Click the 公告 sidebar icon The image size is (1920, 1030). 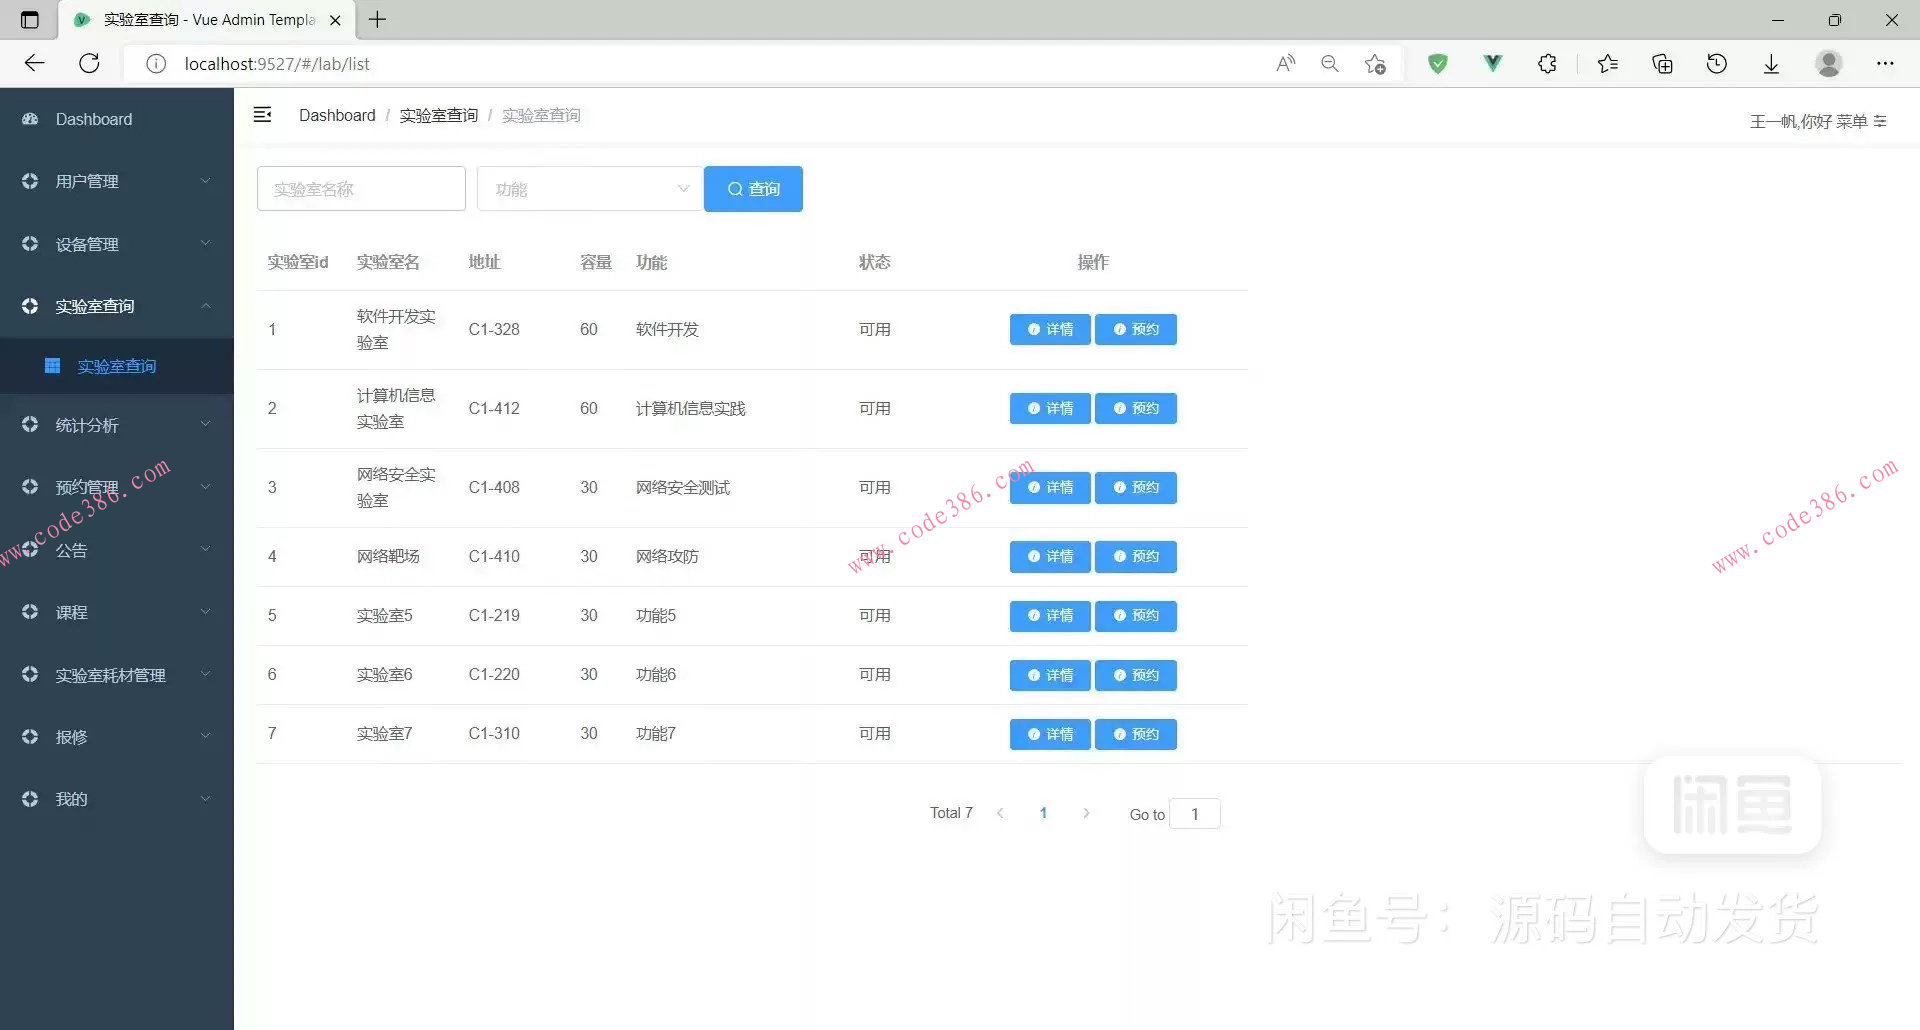pyautogui.click(x=29, y=549)
